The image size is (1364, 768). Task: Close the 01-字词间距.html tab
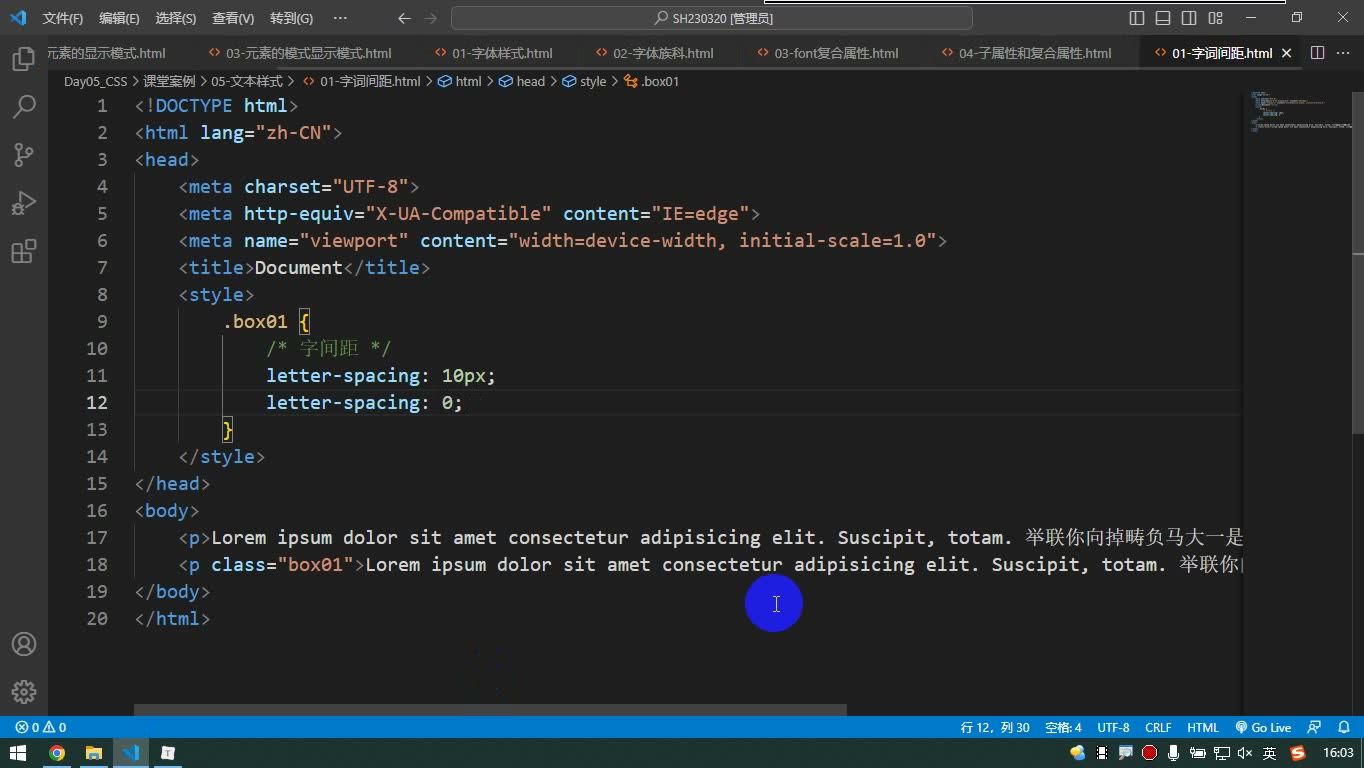[1287, 53]
